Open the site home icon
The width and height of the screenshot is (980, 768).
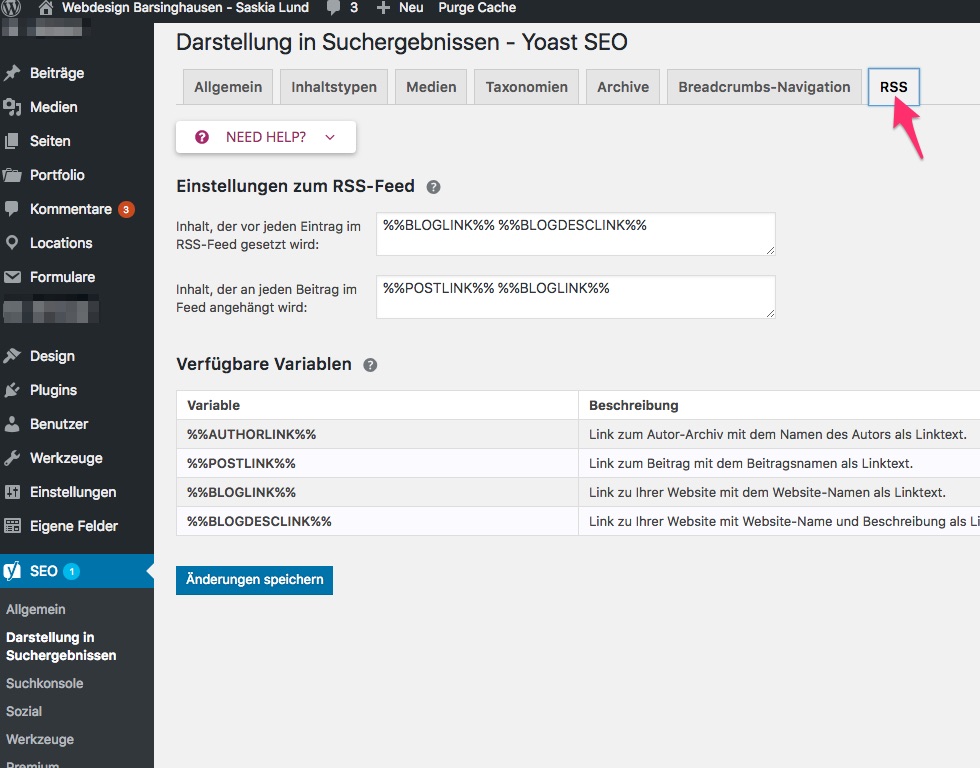pos(45,8)
